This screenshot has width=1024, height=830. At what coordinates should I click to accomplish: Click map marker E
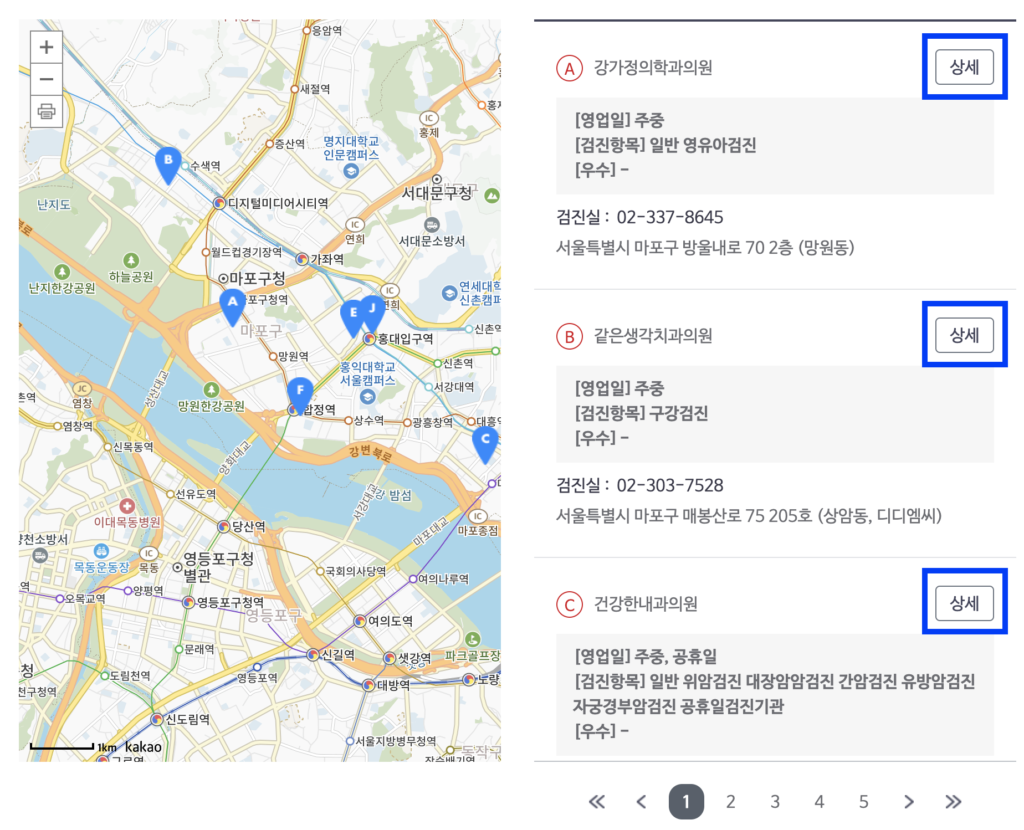pos(352,315)
